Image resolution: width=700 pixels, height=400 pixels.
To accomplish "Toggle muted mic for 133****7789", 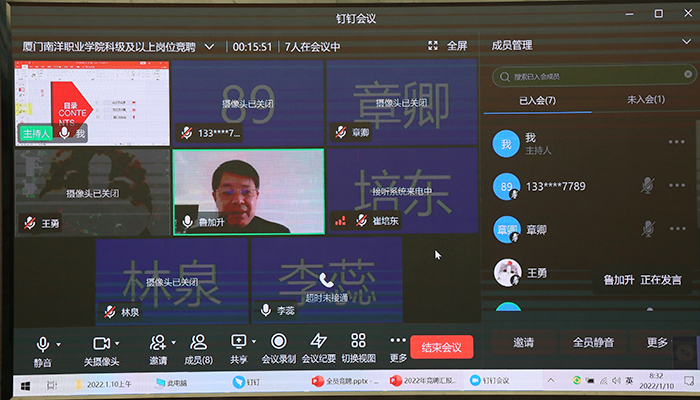I will click(x=648, y=185).
